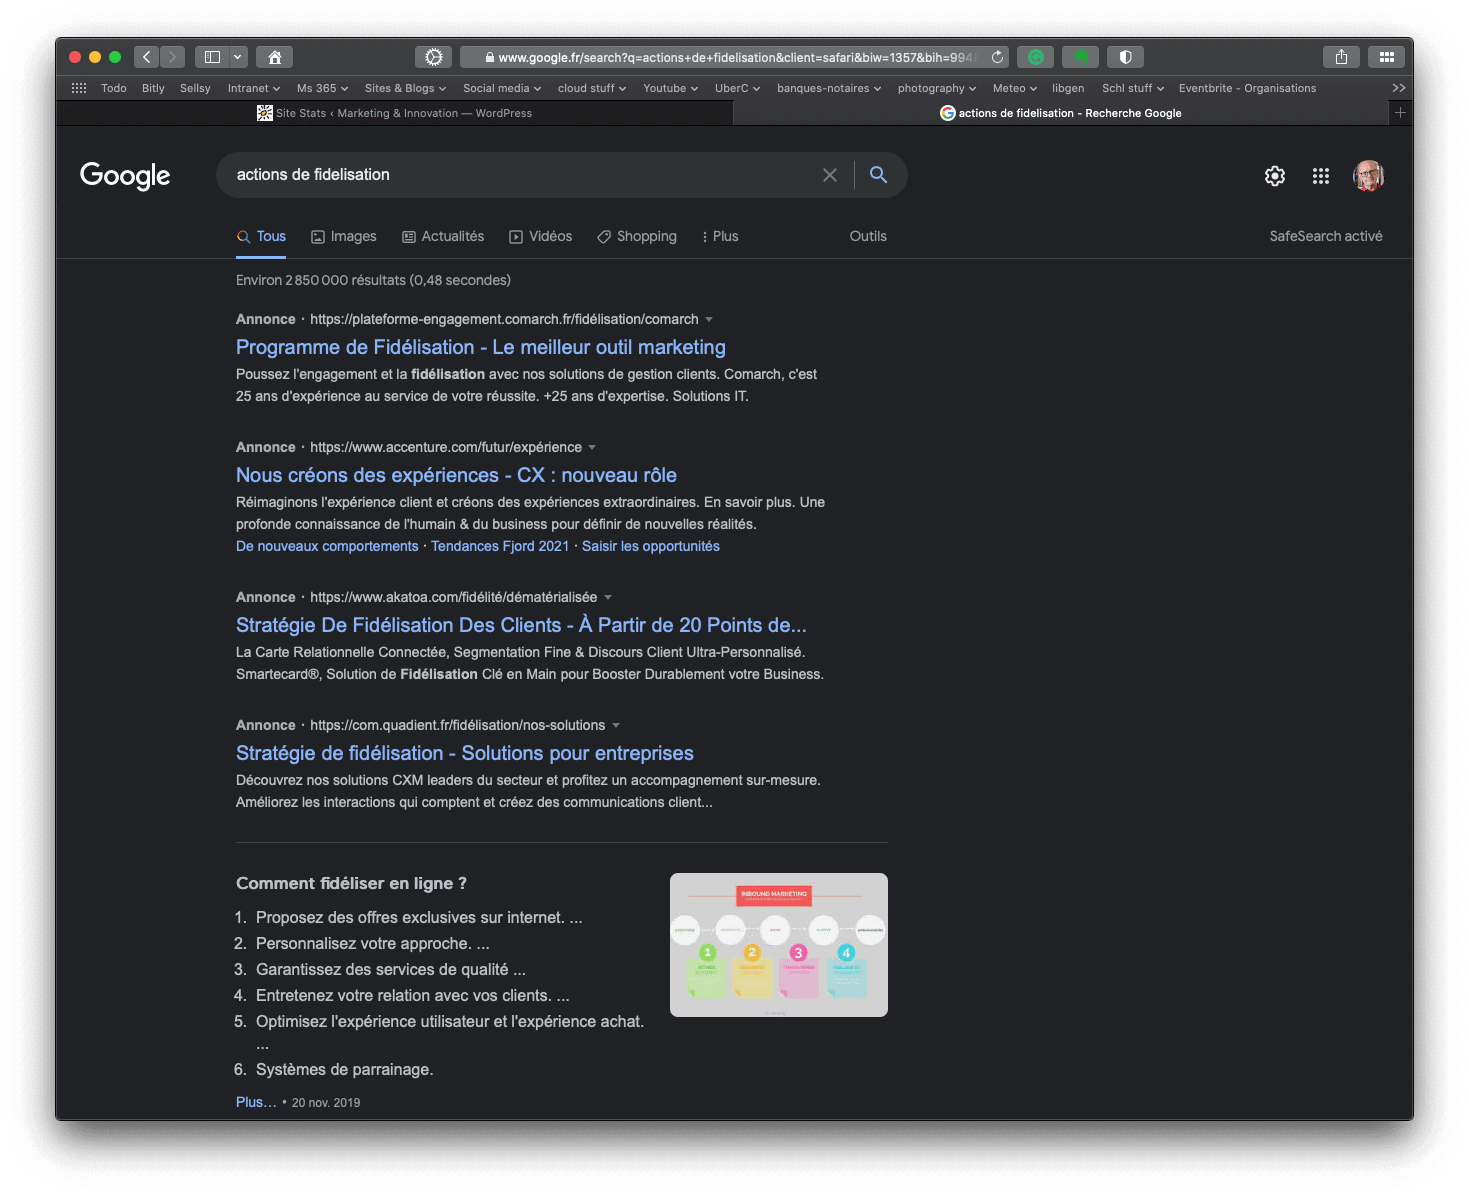Click into the Google search field

[520, 175]
